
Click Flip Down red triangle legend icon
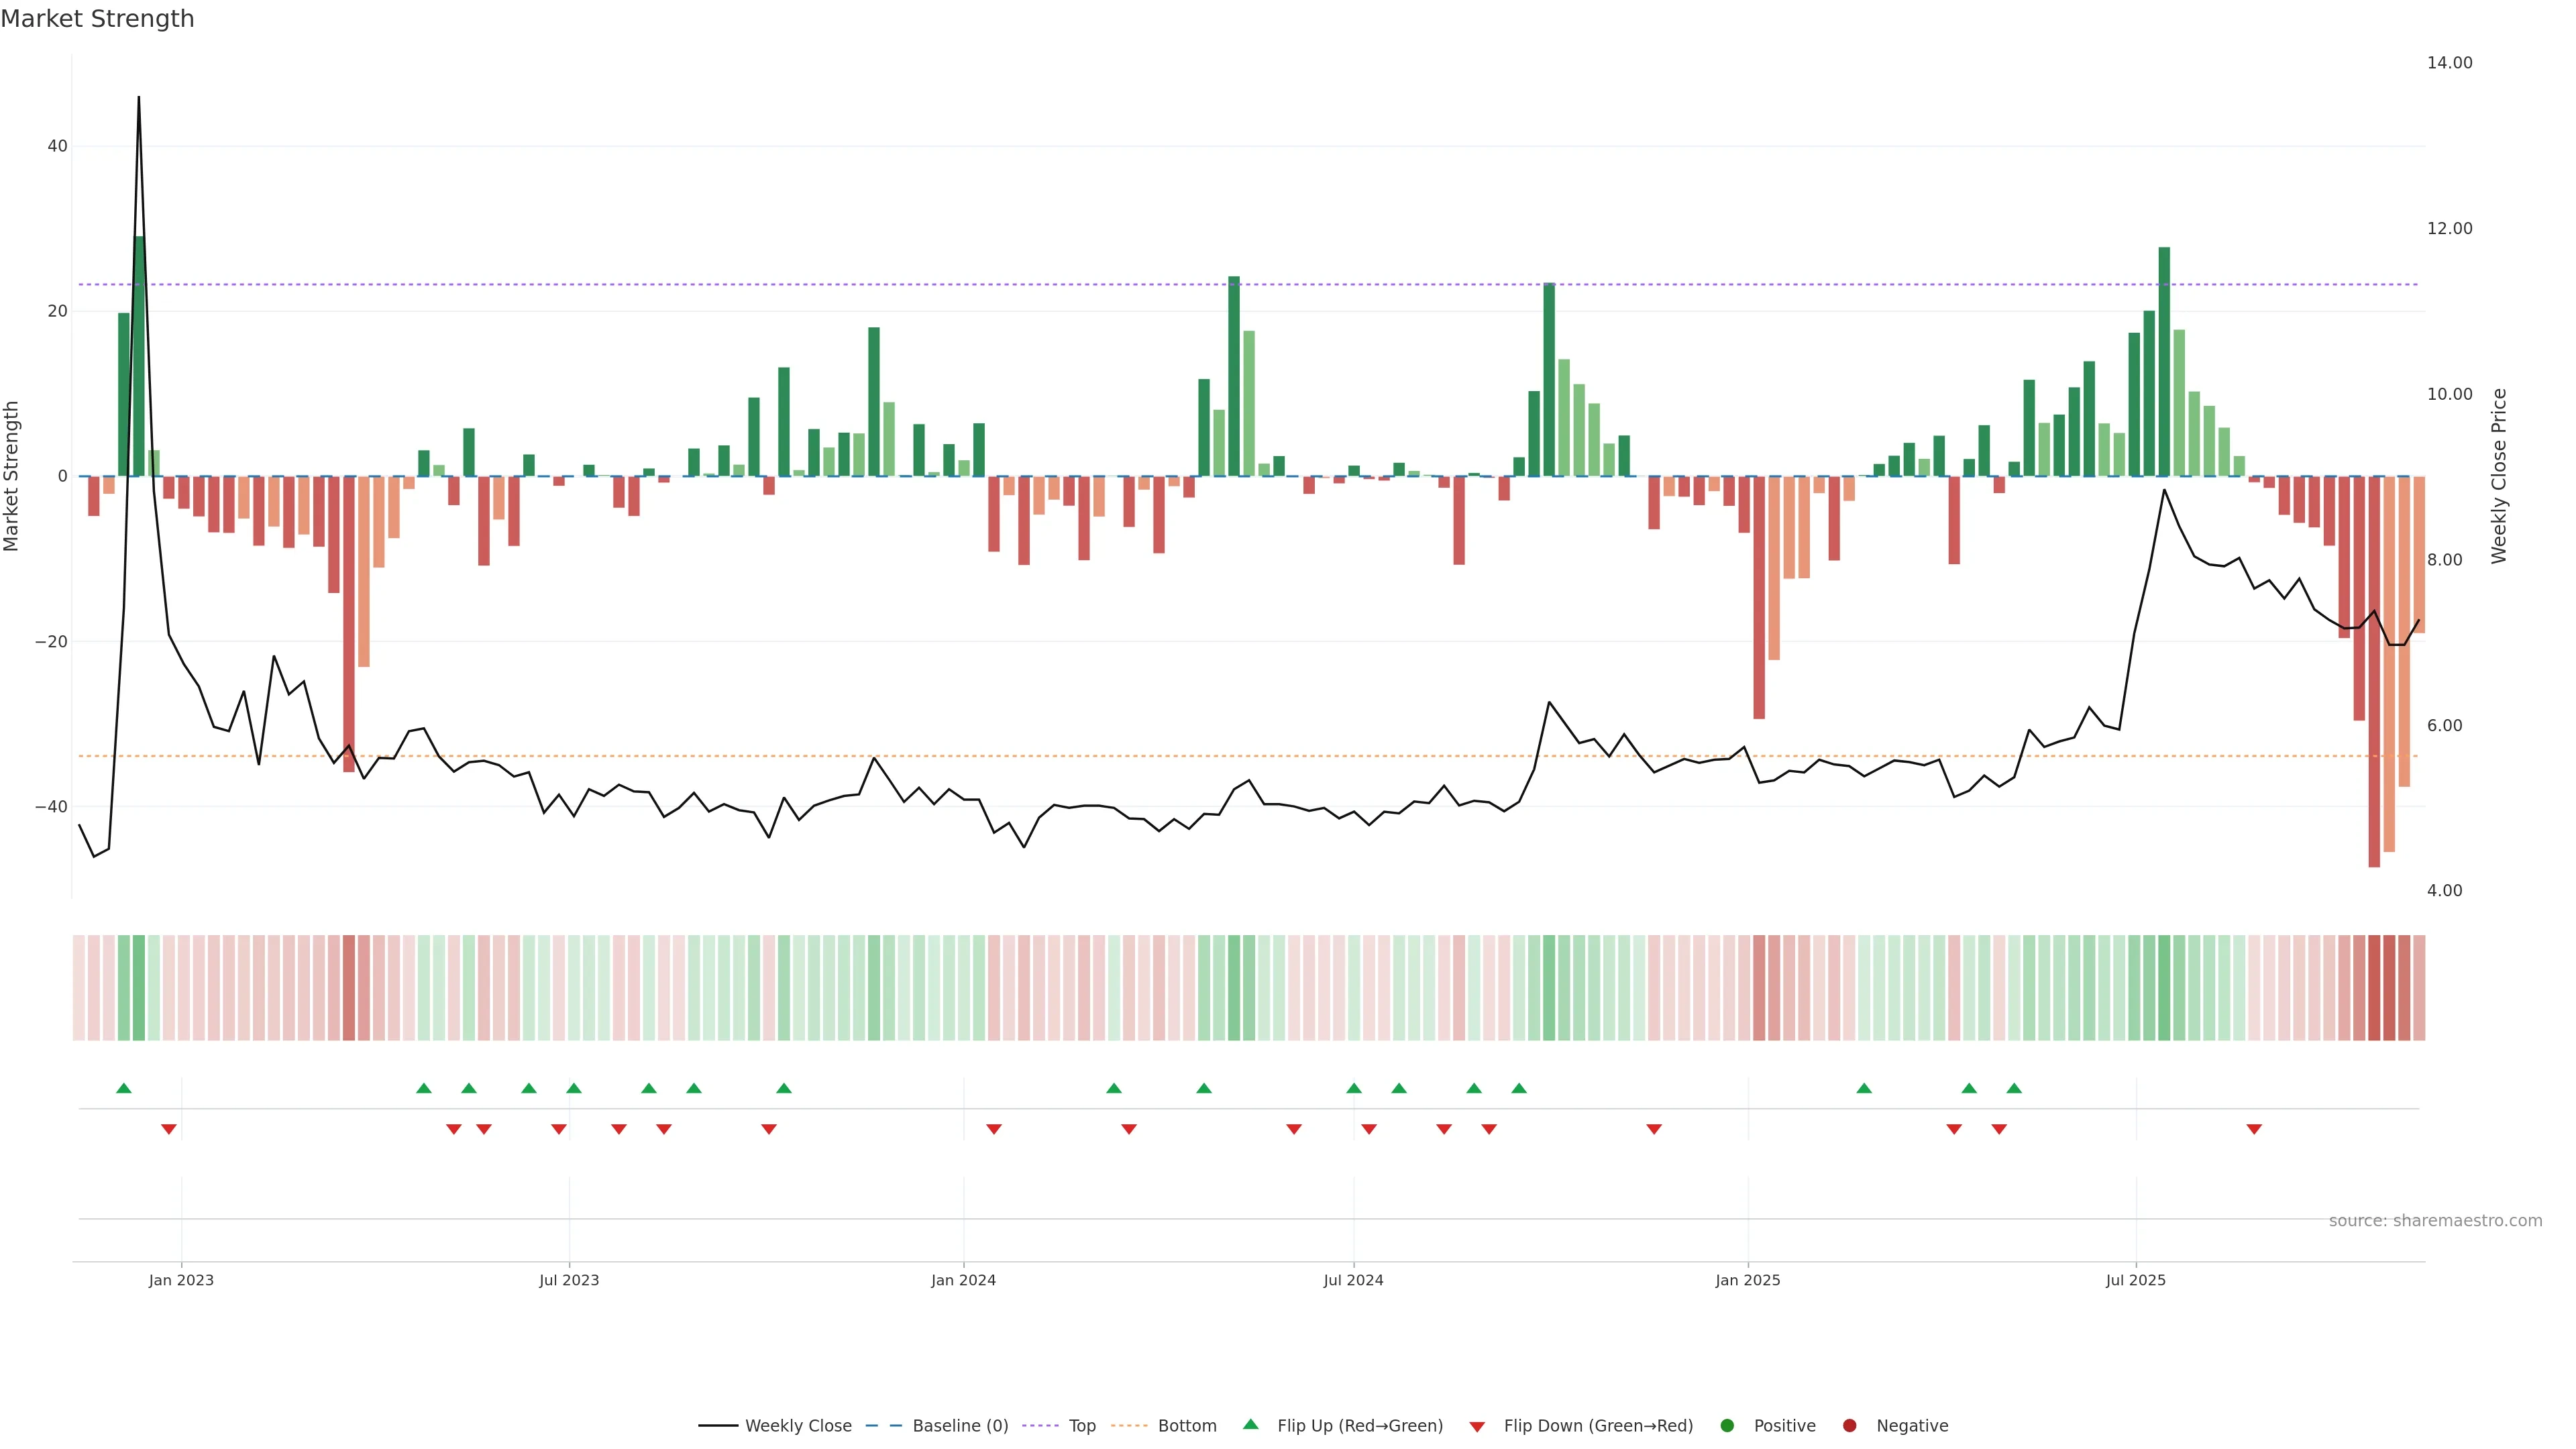pos(1477,1427)
